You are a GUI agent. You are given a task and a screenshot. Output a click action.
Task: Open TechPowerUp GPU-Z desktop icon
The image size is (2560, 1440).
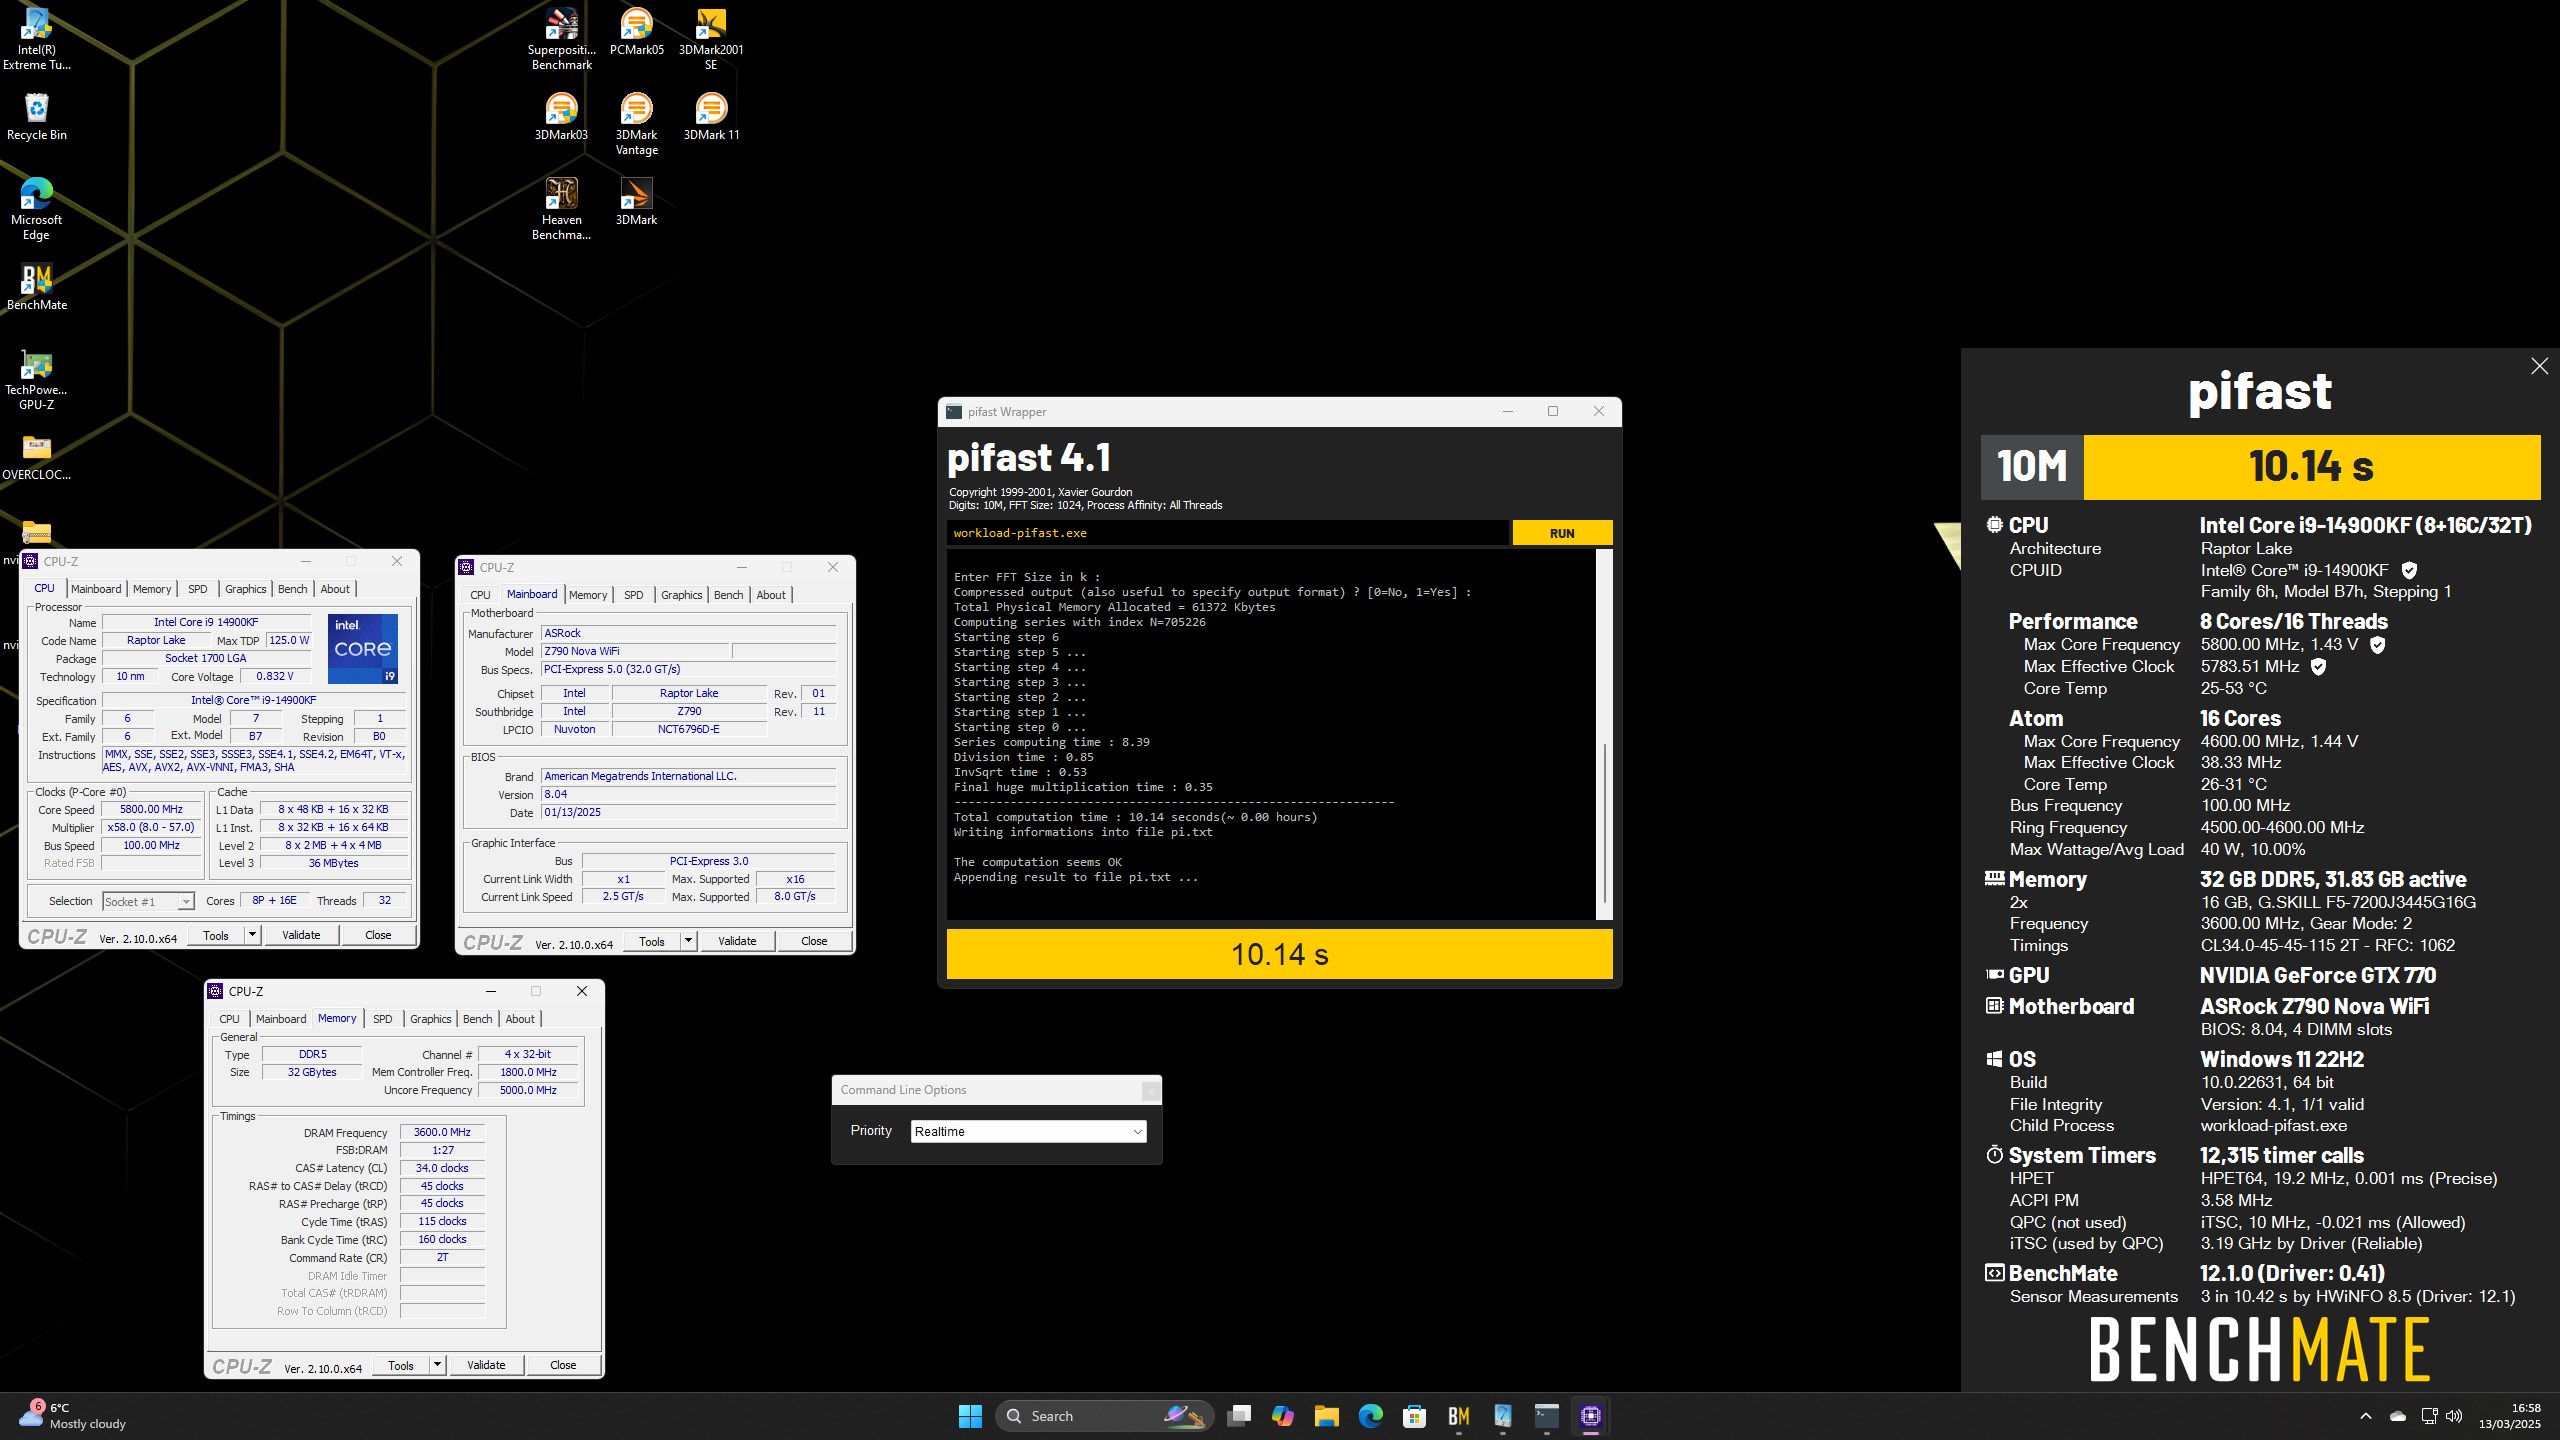(x=36, y=380)
